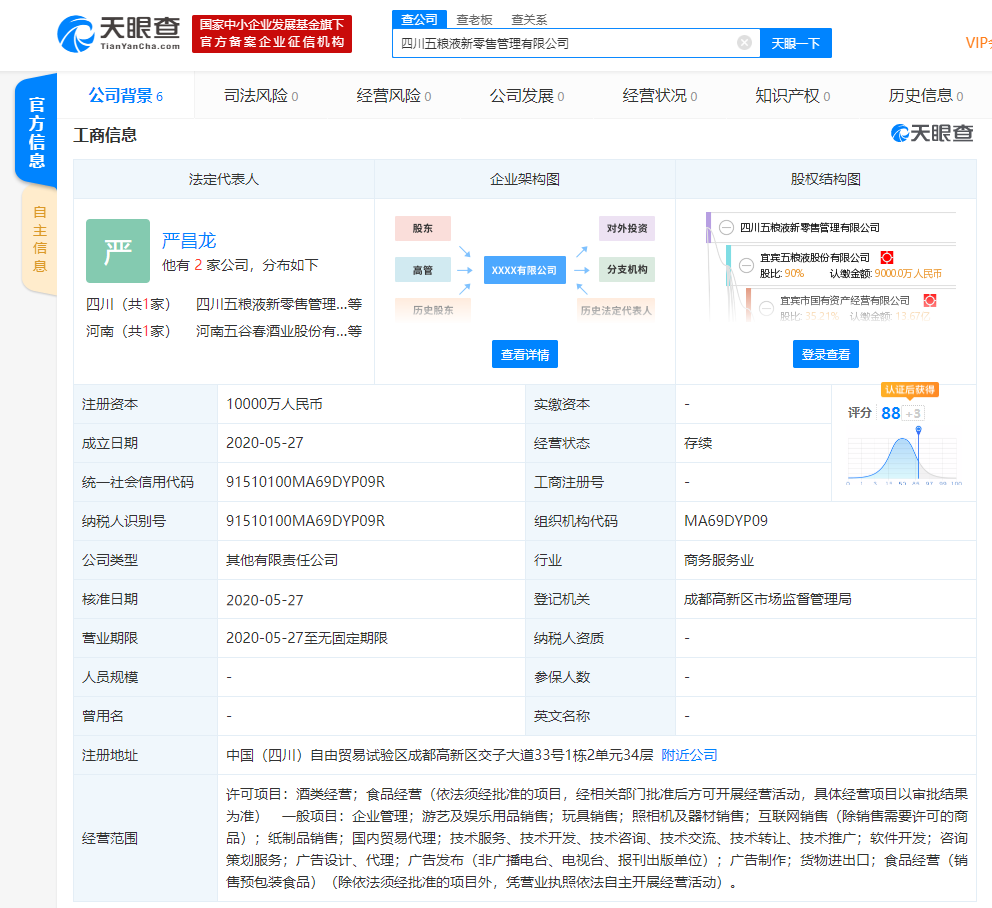
Task: Click the 查看详情 button under 企业架构图
Action: tap(525, 354)
